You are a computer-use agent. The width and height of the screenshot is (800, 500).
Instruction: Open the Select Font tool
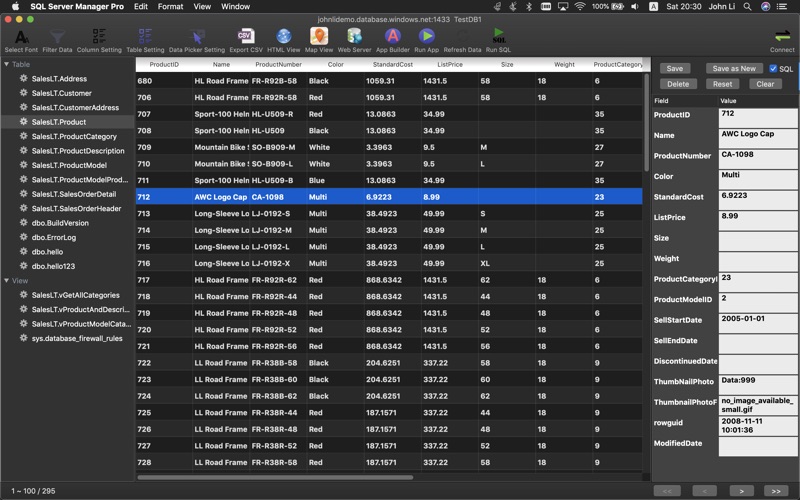[21, 40]
